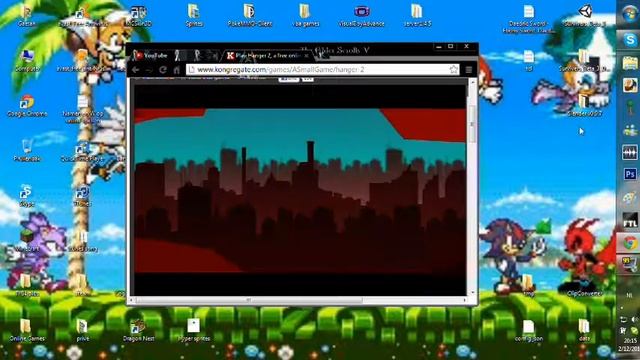Open the Slender folder on desktop
Screen dimensions: 640x360
coord(584,105)
